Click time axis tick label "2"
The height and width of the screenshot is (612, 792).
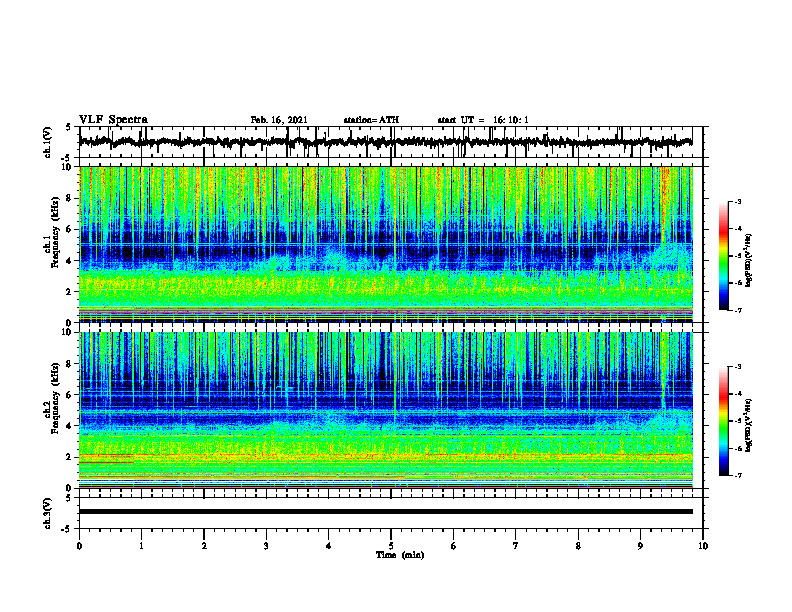coord(204,546)
